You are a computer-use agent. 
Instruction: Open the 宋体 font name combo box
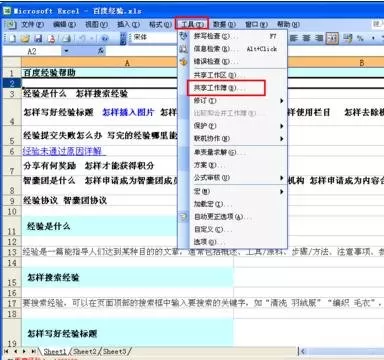[x=154, y=38]
